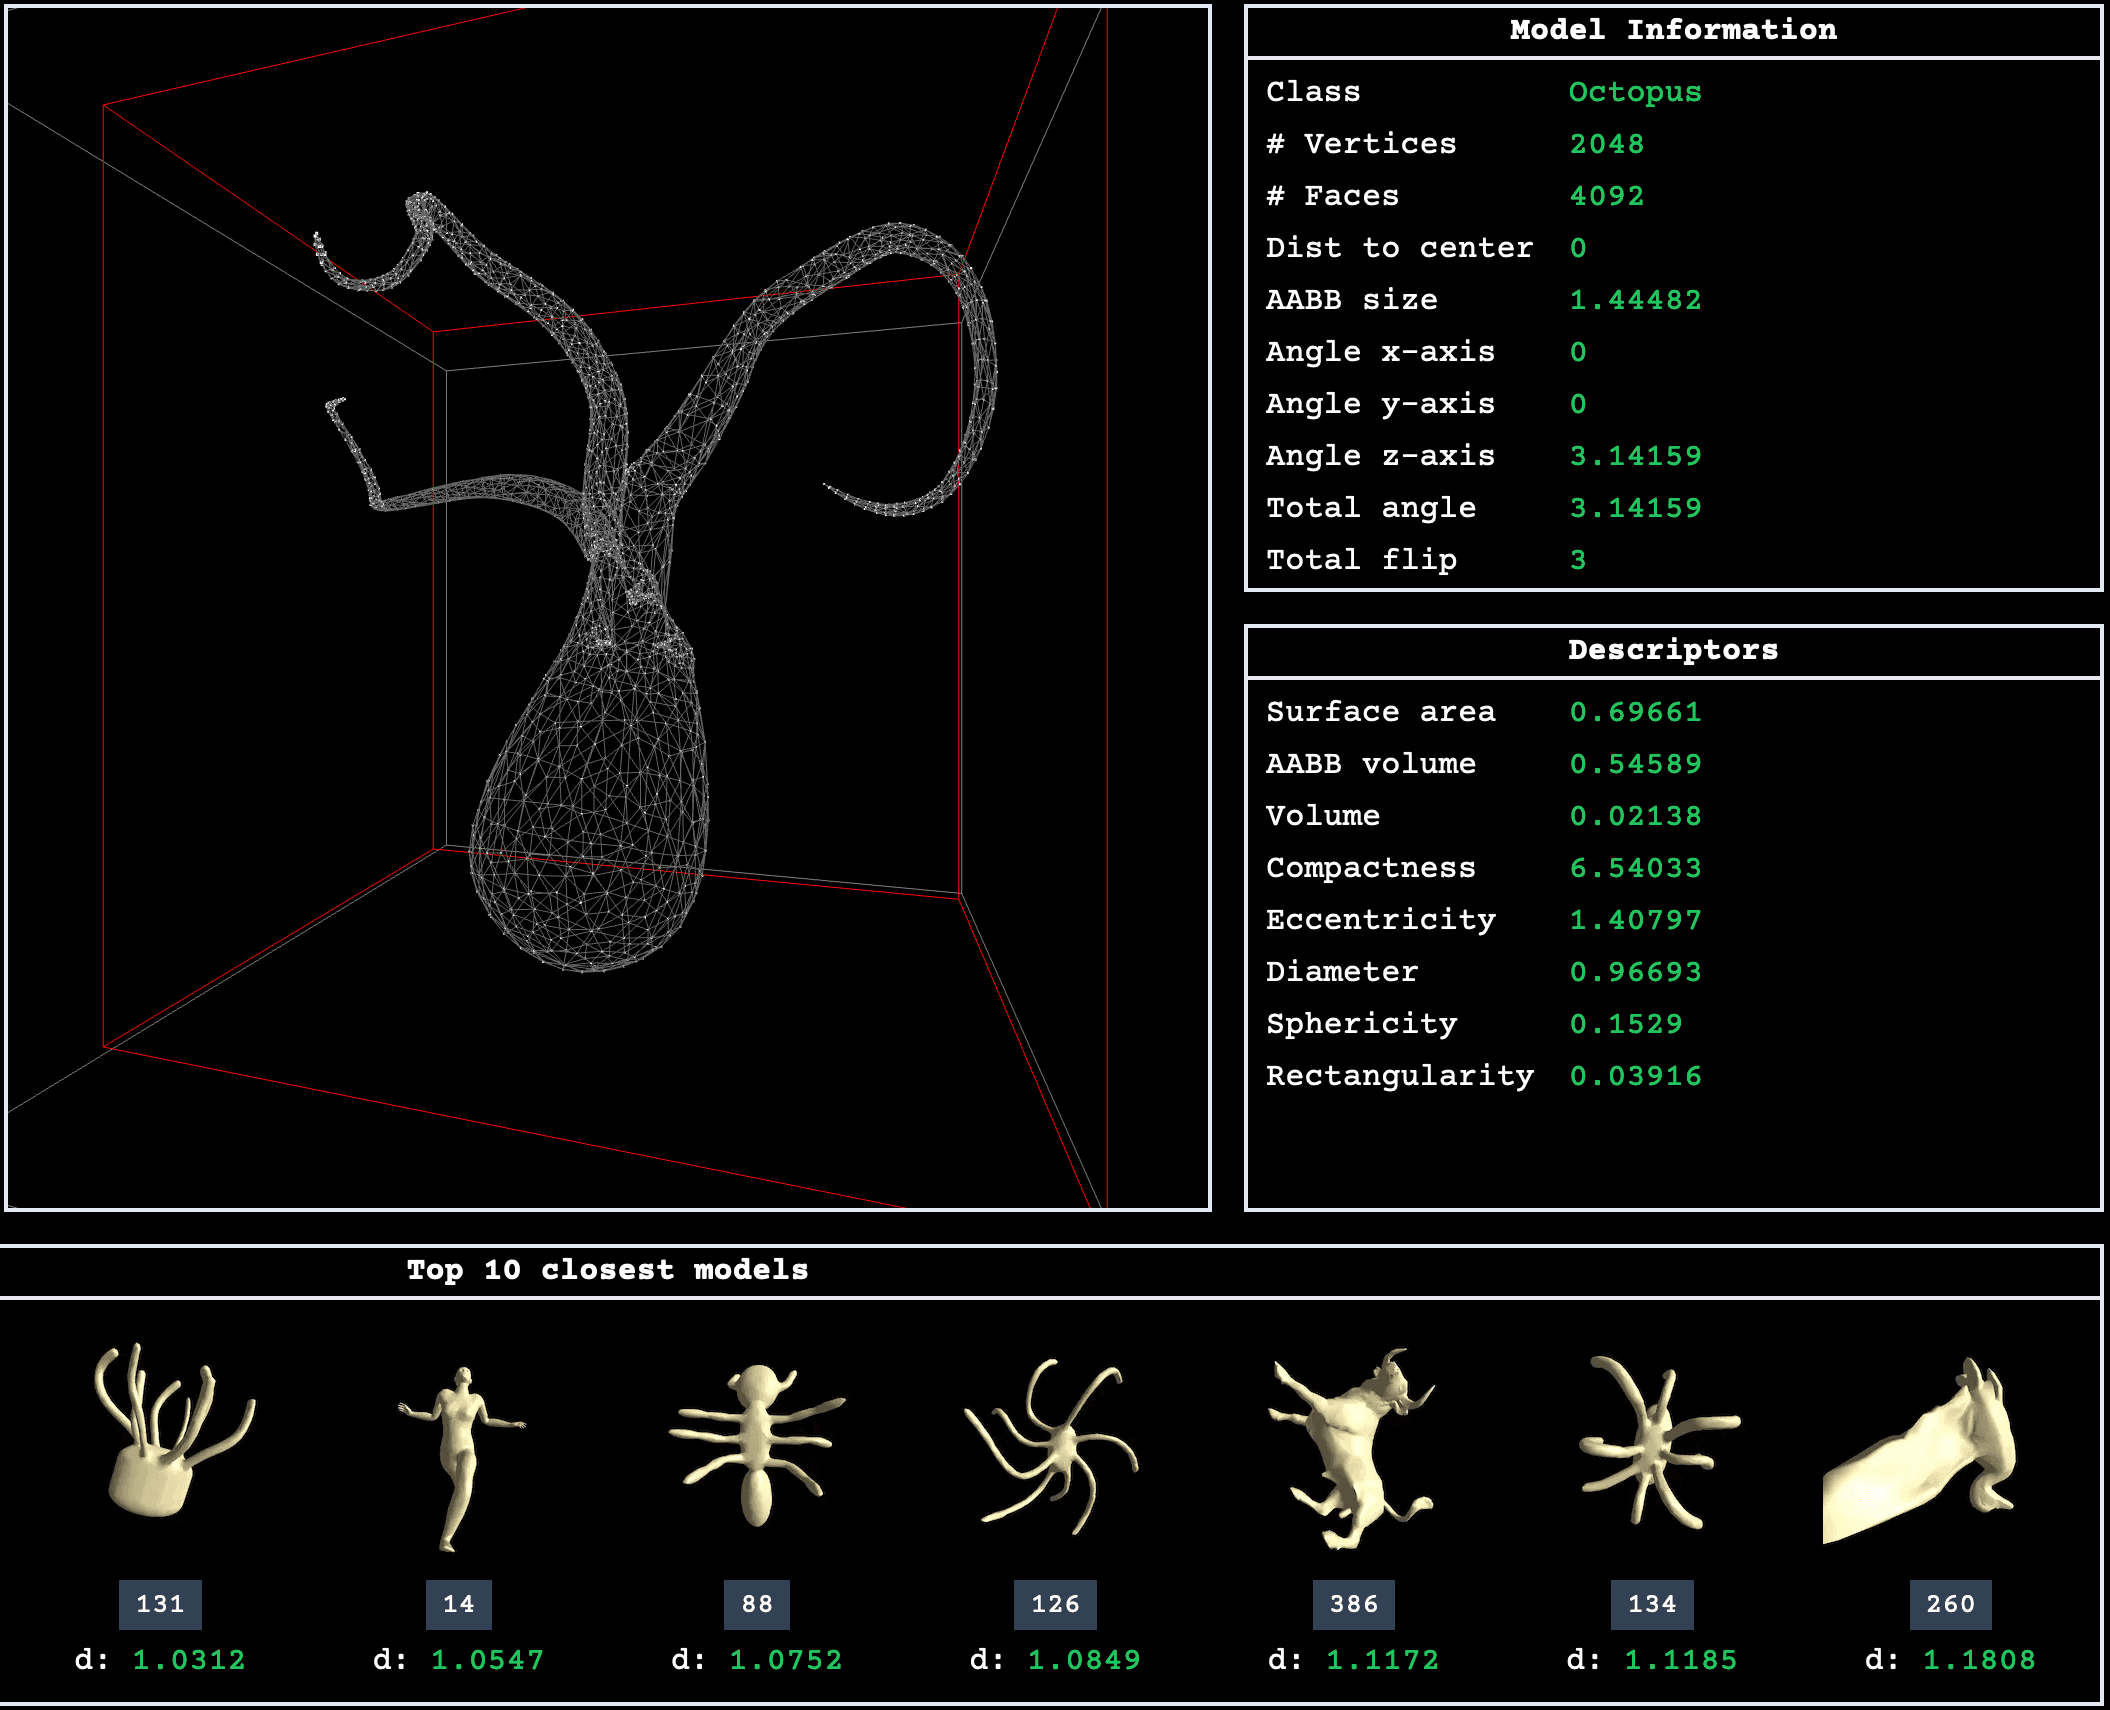Click the 386 model ID button
The height and width of the screenshot is (1710, 2110).
(1353, 1604)
